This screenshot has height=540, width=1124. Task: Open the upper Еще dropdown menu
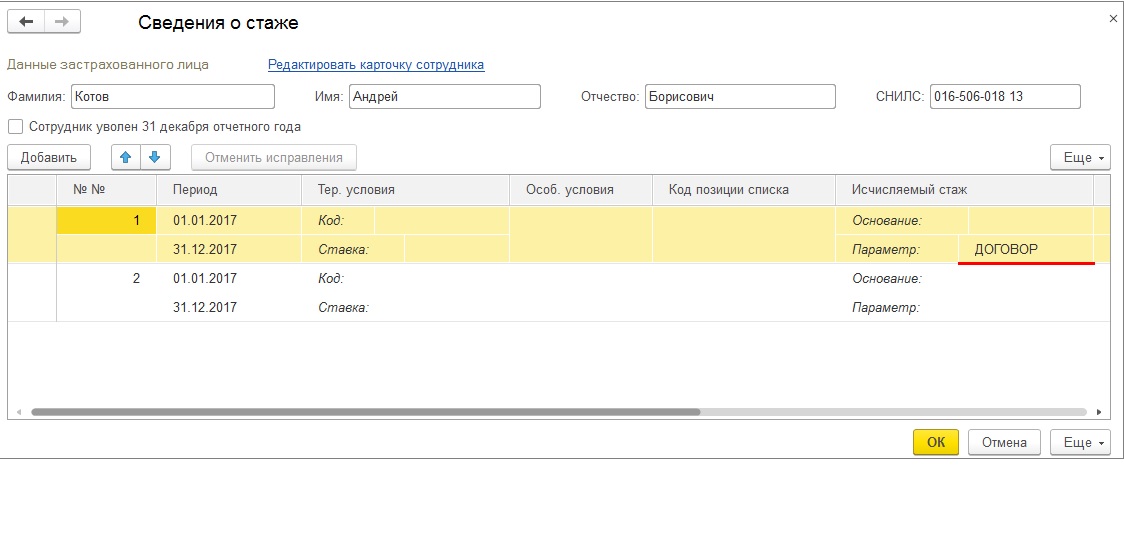click(x=1079, y=157)
